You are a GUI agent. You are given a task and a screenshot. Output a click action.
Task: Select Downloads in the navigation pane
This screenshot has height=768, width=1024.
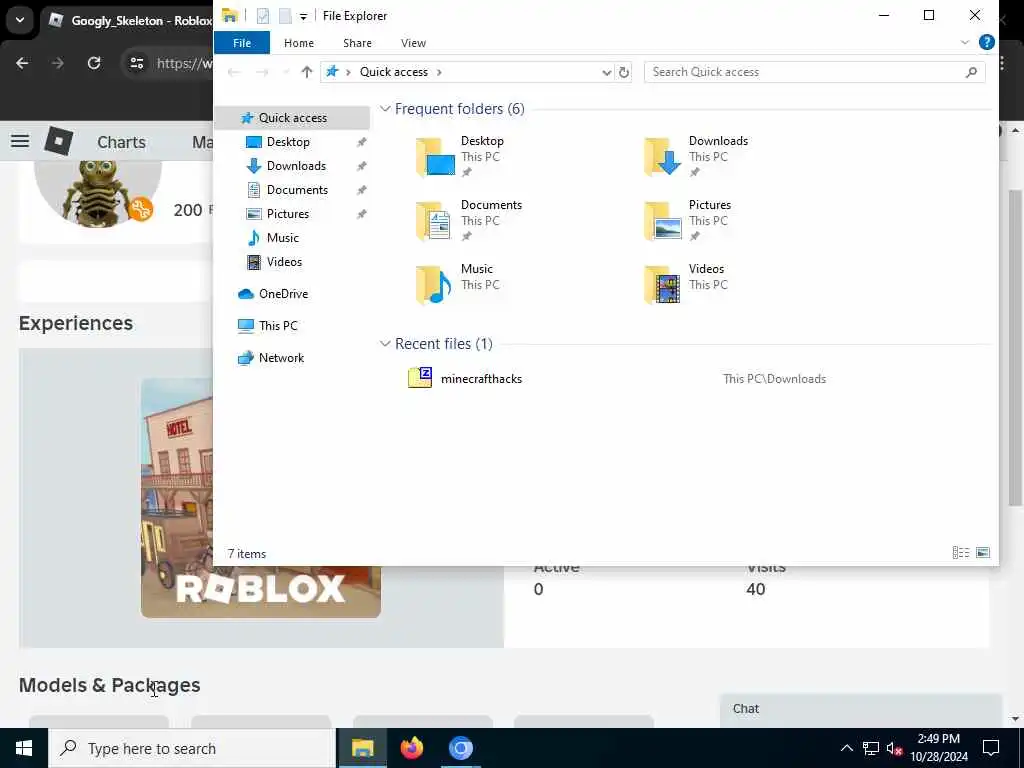coord(296,166)
